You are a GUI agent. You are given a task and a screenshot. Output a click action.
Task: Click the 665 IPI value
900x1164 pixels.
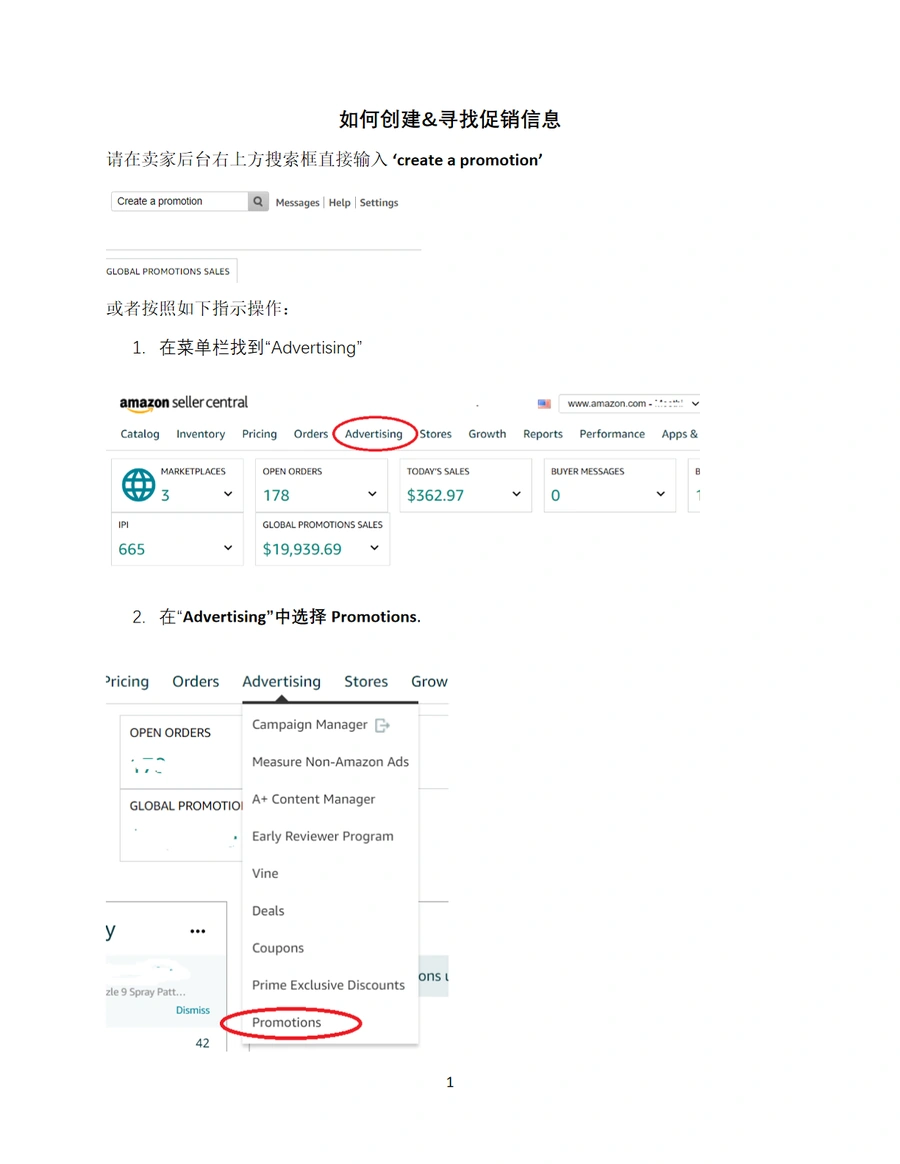(x=131, y=549)
